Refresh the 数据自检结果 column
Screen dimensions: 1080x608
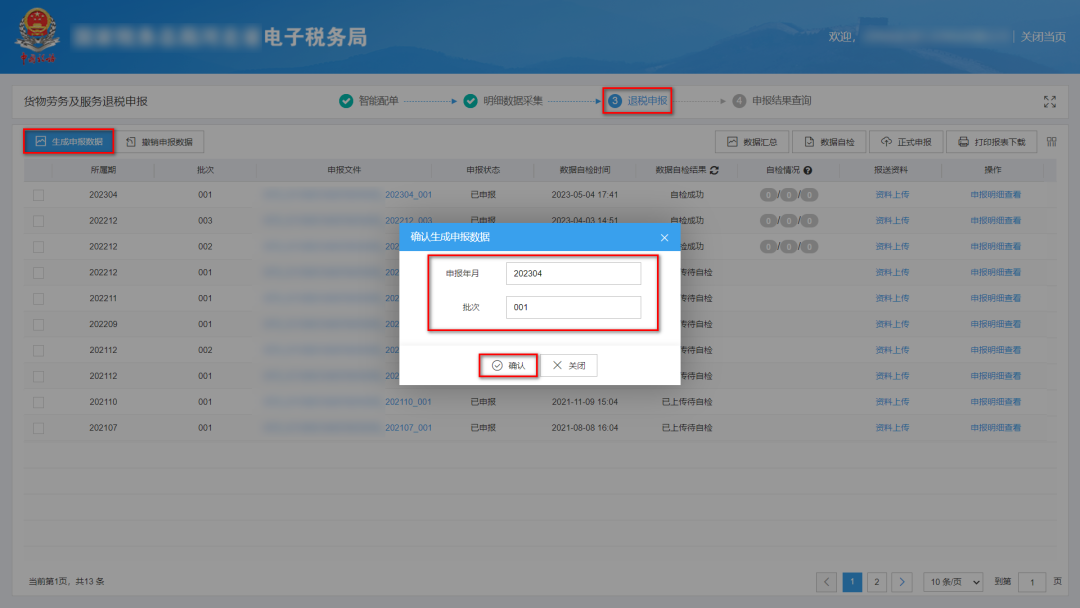(714, 170)
